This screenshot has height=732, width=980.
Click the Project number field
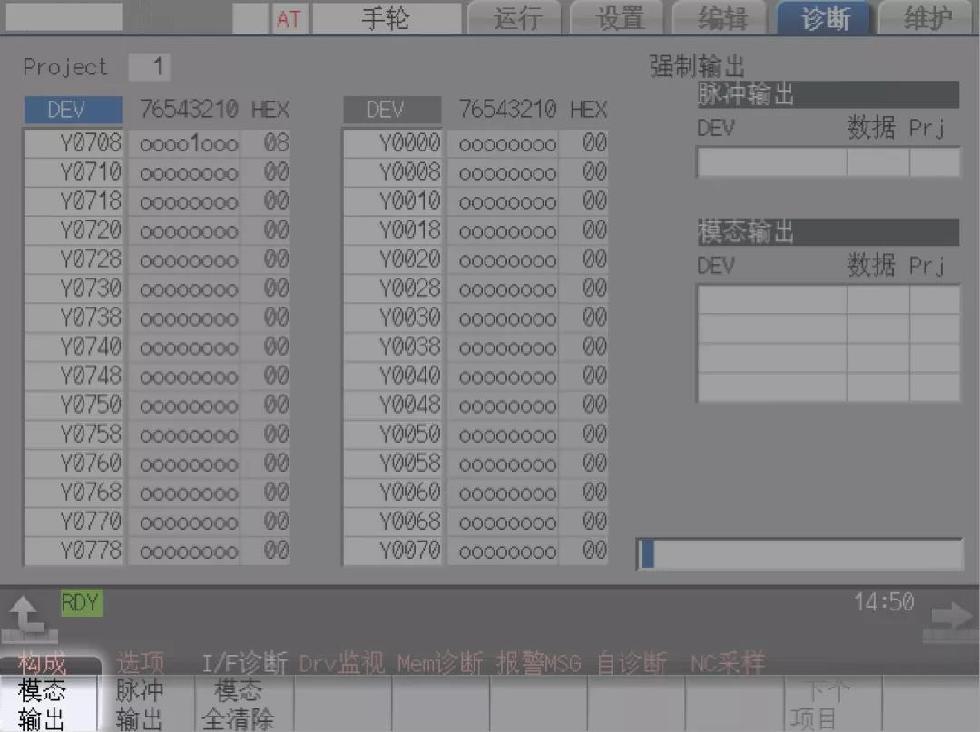pos(150,67)
